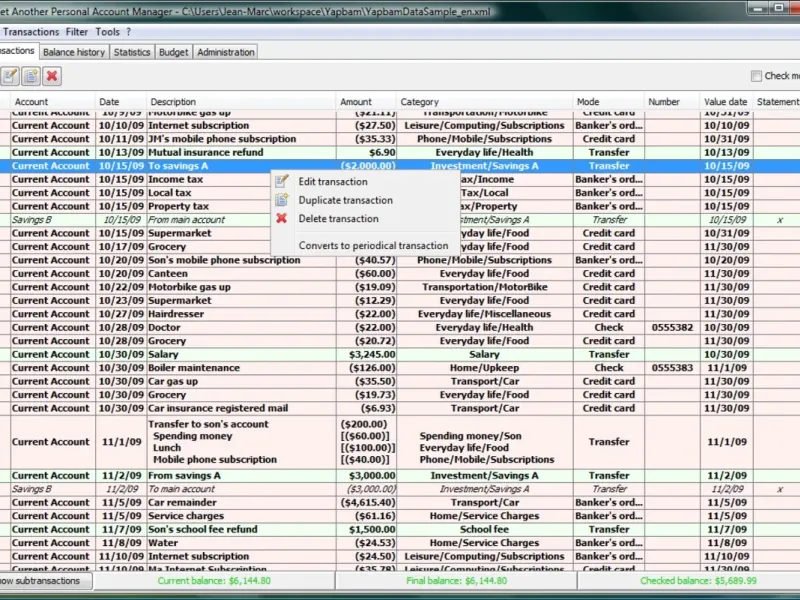The width and height of the screenshot is (800, 600).
Task: Open the Tools menu
Action: click(107, 32)
